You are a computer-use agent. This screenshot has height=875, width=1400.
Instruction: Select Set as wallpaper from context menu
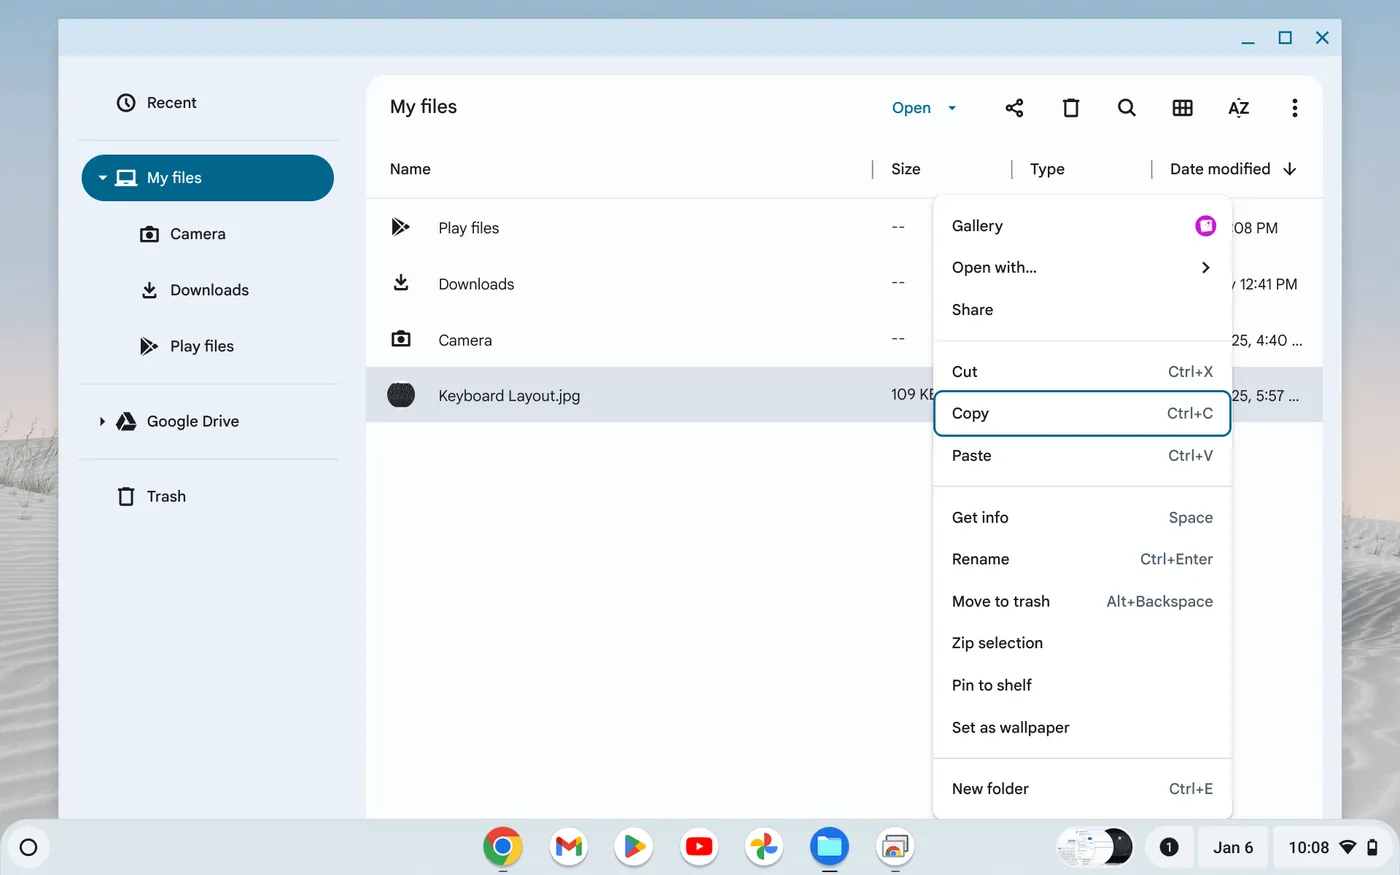click(x=1083, y=728)
